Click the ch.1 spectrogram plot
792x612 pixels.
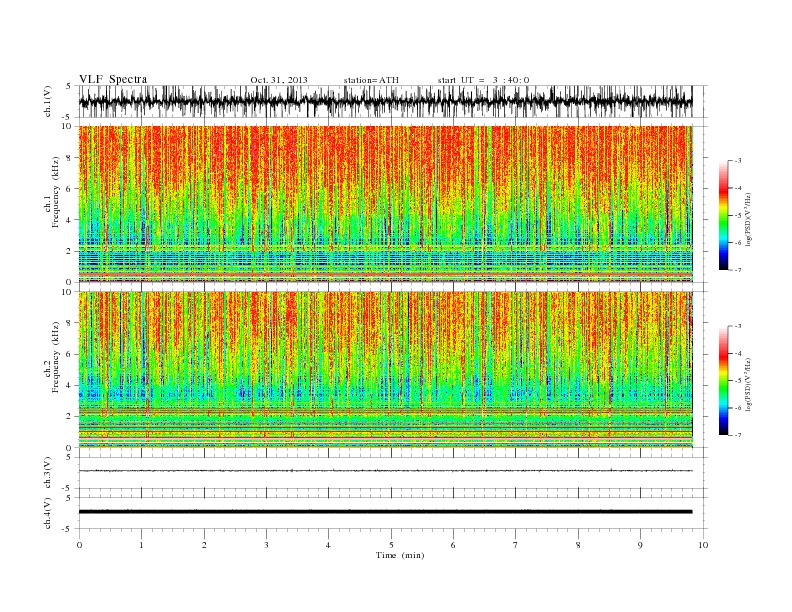pyautogui.click(x=386, y=204)
